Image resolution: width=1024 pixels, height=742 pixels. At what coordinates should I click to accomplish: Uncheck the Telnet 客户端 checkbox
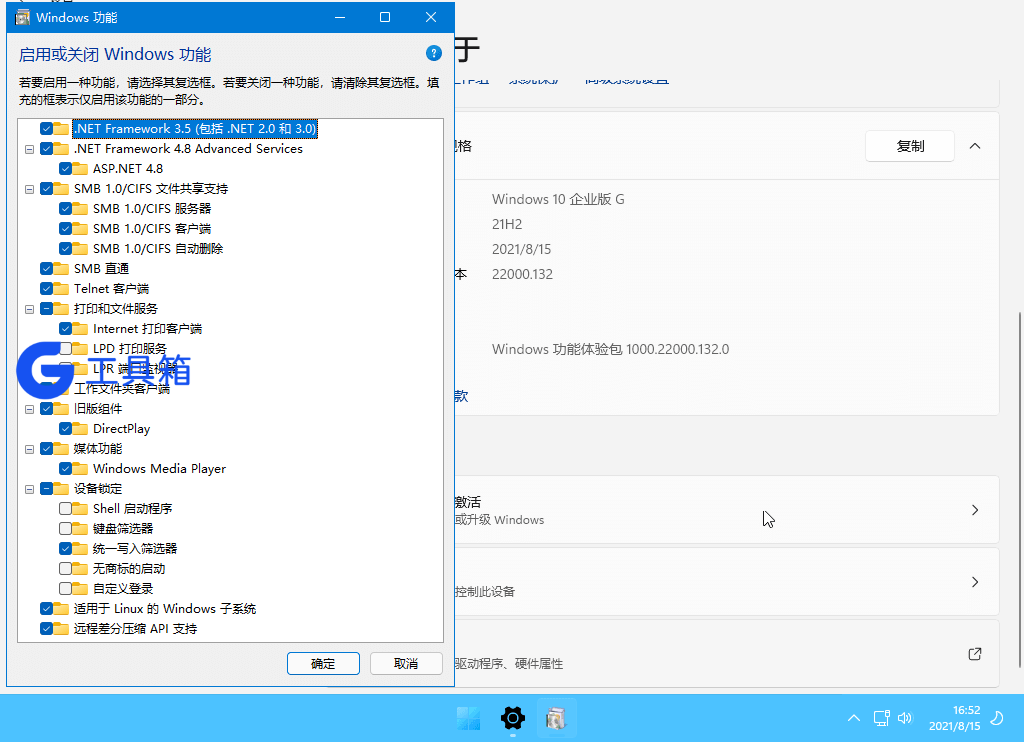46,289
